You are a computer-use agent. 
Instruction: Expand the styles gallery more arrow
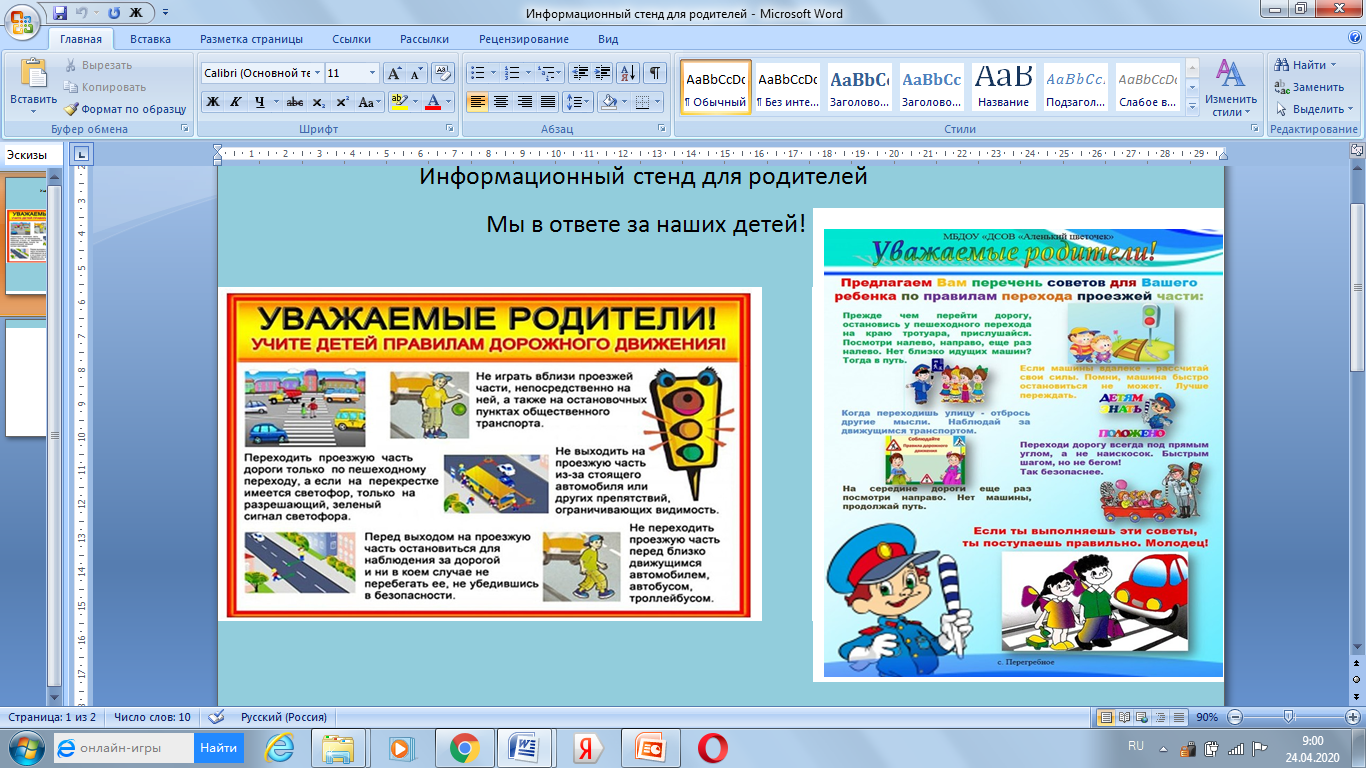click(1190, 107)
